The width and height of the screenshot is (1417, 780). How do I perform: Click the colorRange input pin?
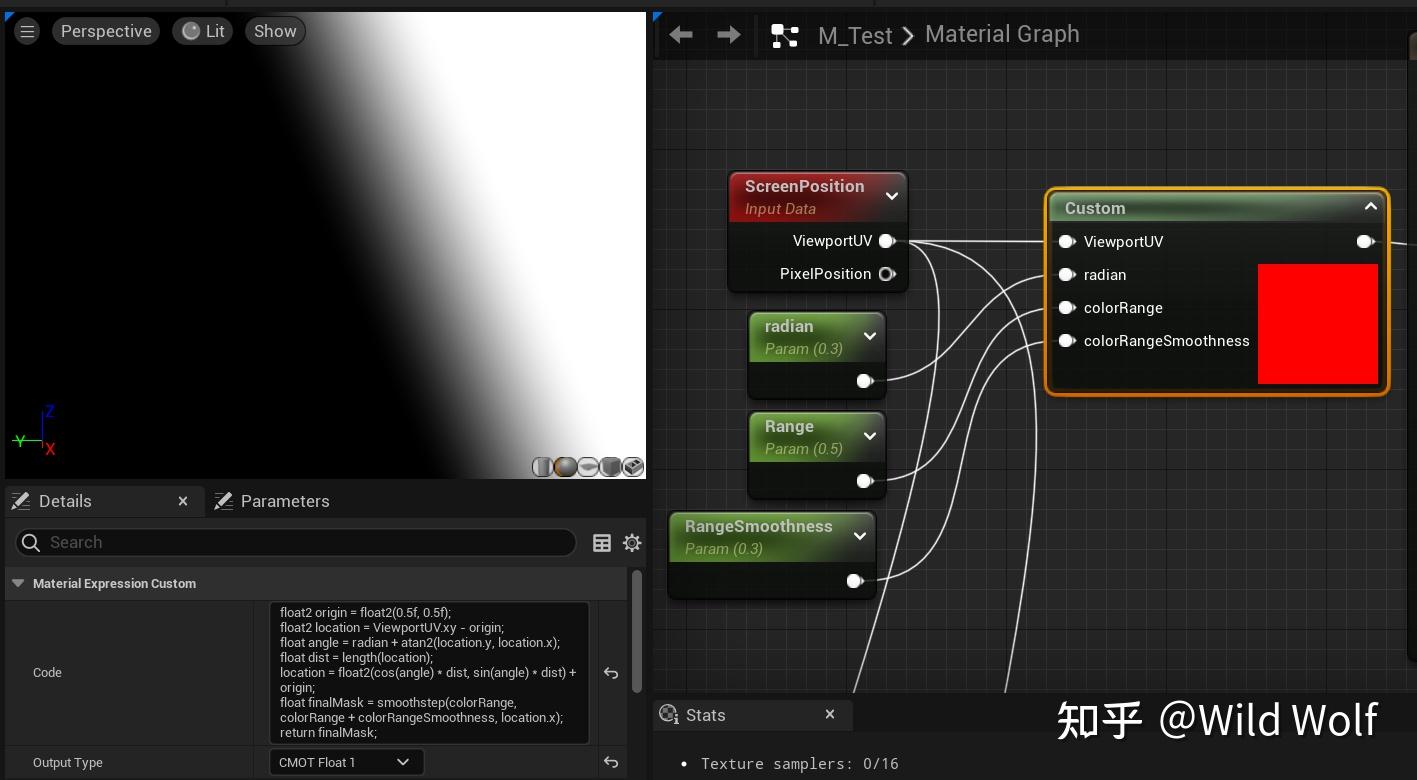pyautogui.click(x=1066, y=308)
